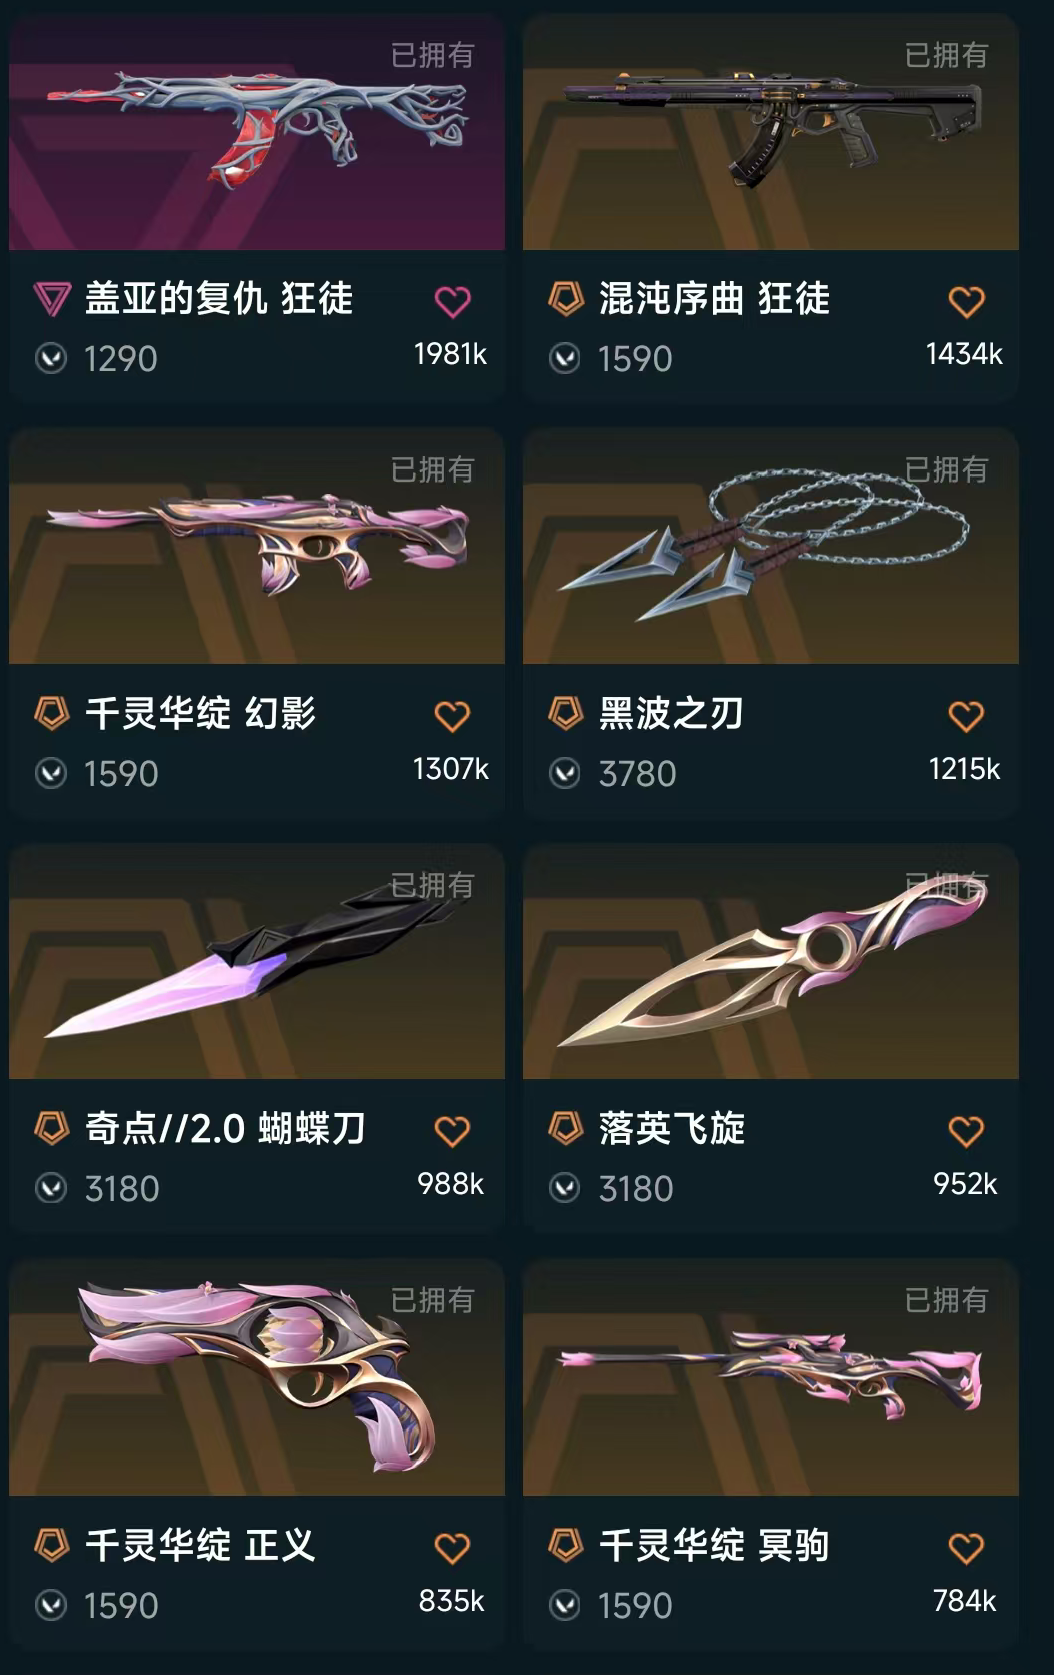Open the 盖亚的复仇 狂徒 weapon image
Image resolution: width=1054 pixels, height=1675 pixels.
click(x=257, y=132)
